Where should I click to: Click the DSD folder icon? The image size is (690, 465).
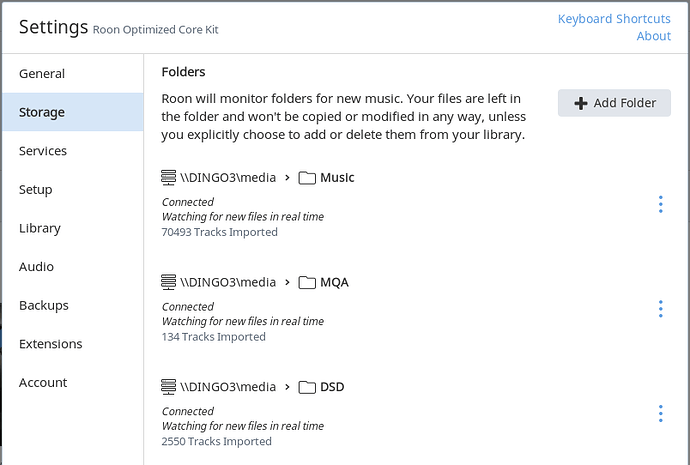[x=307, y=388]
